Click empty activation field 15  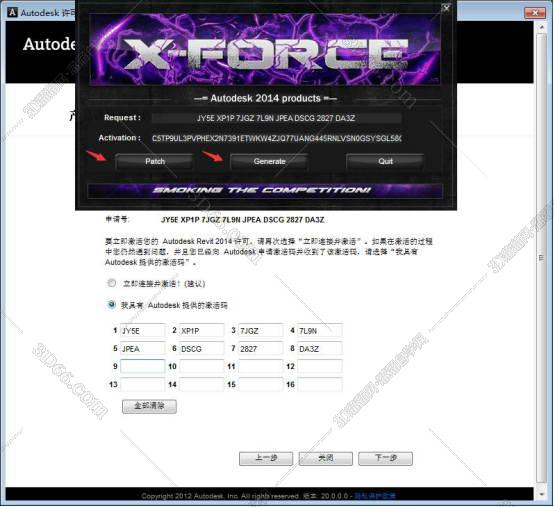261,384
